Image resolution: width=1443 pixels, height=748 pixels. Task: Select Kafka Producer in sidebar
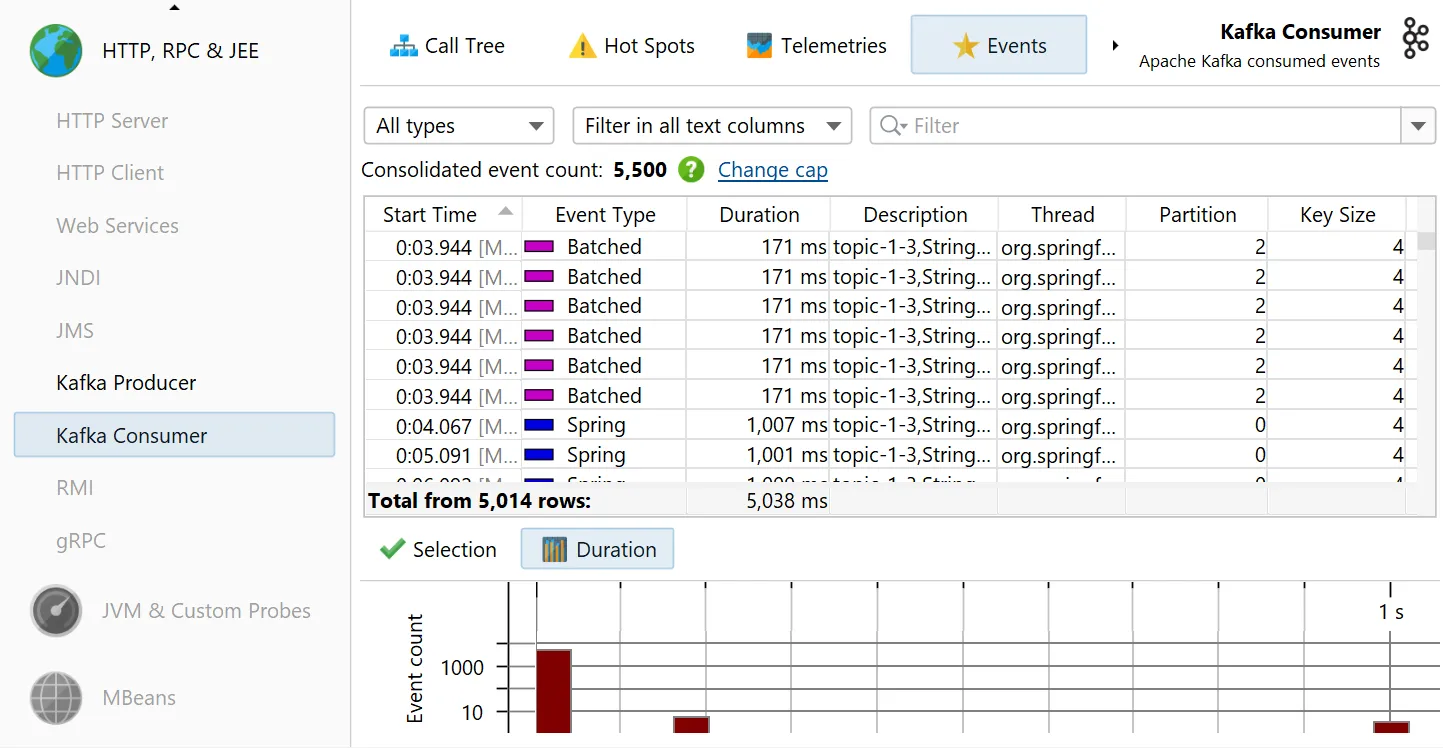point(126,383)
